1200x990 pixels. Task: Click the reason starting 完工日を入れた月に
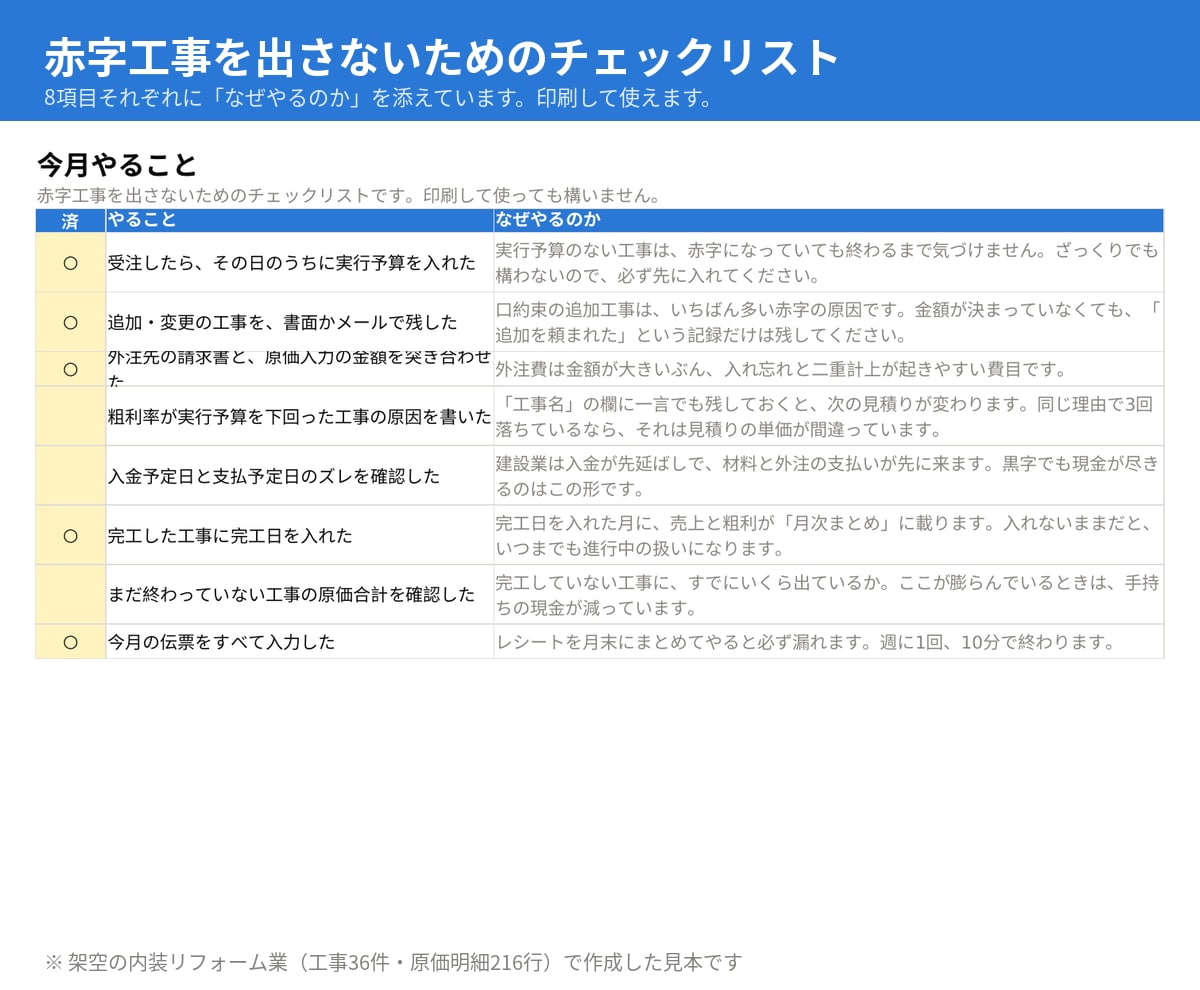pos(829,535)
